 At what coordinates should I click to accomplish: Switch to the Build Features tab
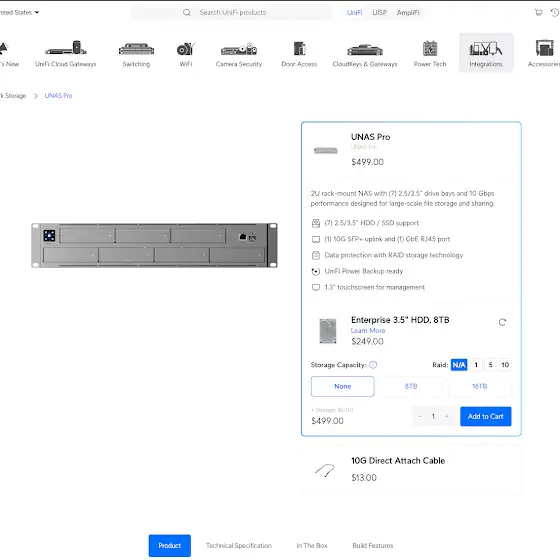(x=372, y=545)
